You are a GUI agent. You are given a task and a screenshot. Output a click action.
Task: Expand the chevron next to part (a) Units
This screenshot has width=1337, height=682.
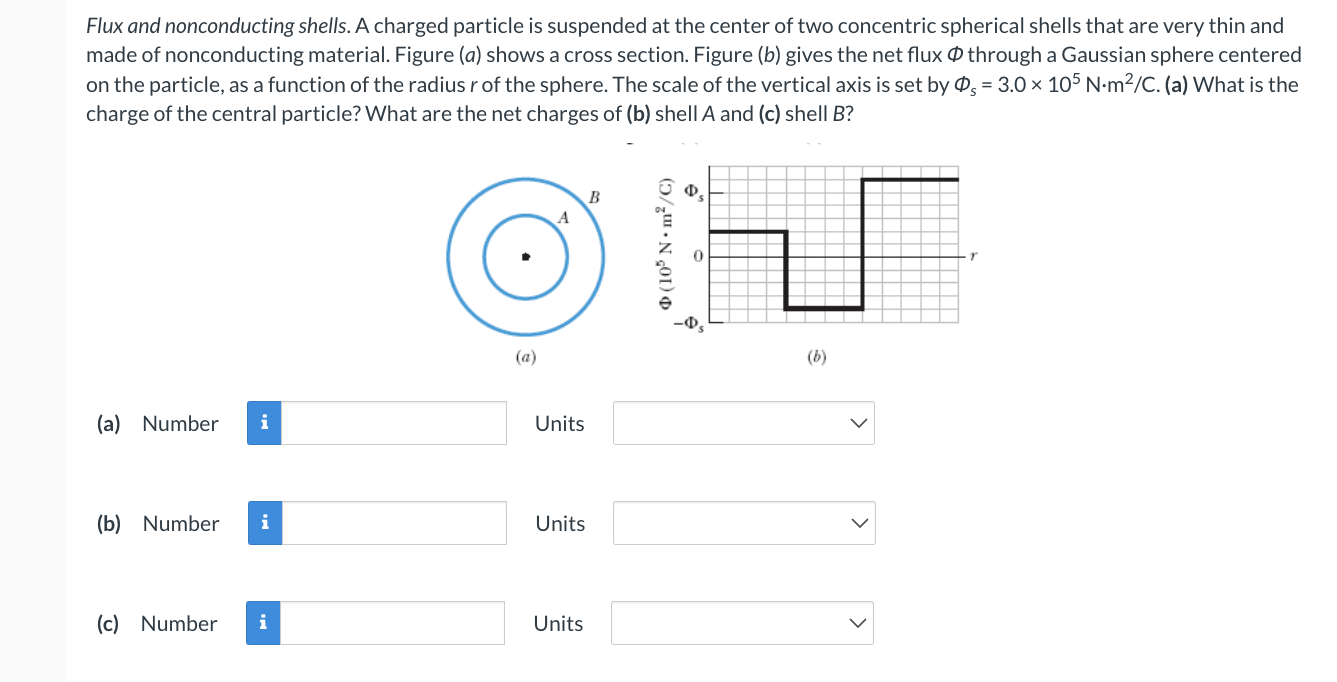(x=857, y=423)
